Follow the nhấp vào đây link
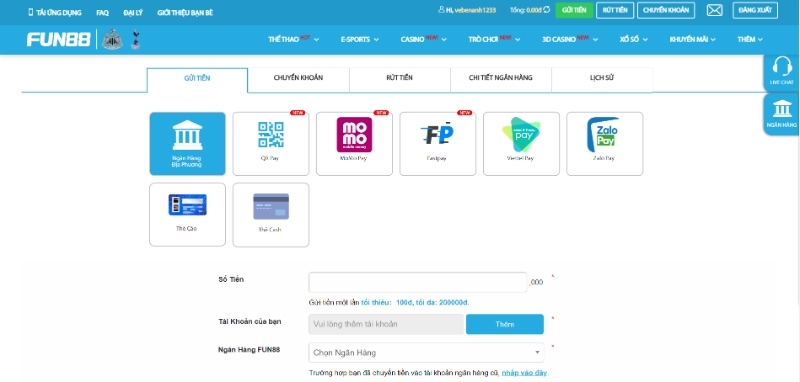The width and height of the screenshot is (800, 382). (524, 373)
